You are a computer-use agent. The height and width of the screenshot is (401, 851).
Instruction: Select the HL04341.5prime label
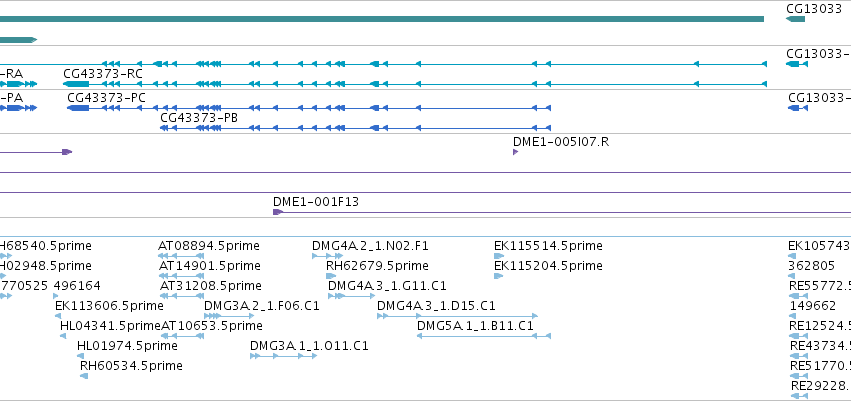tap(111, 326)
